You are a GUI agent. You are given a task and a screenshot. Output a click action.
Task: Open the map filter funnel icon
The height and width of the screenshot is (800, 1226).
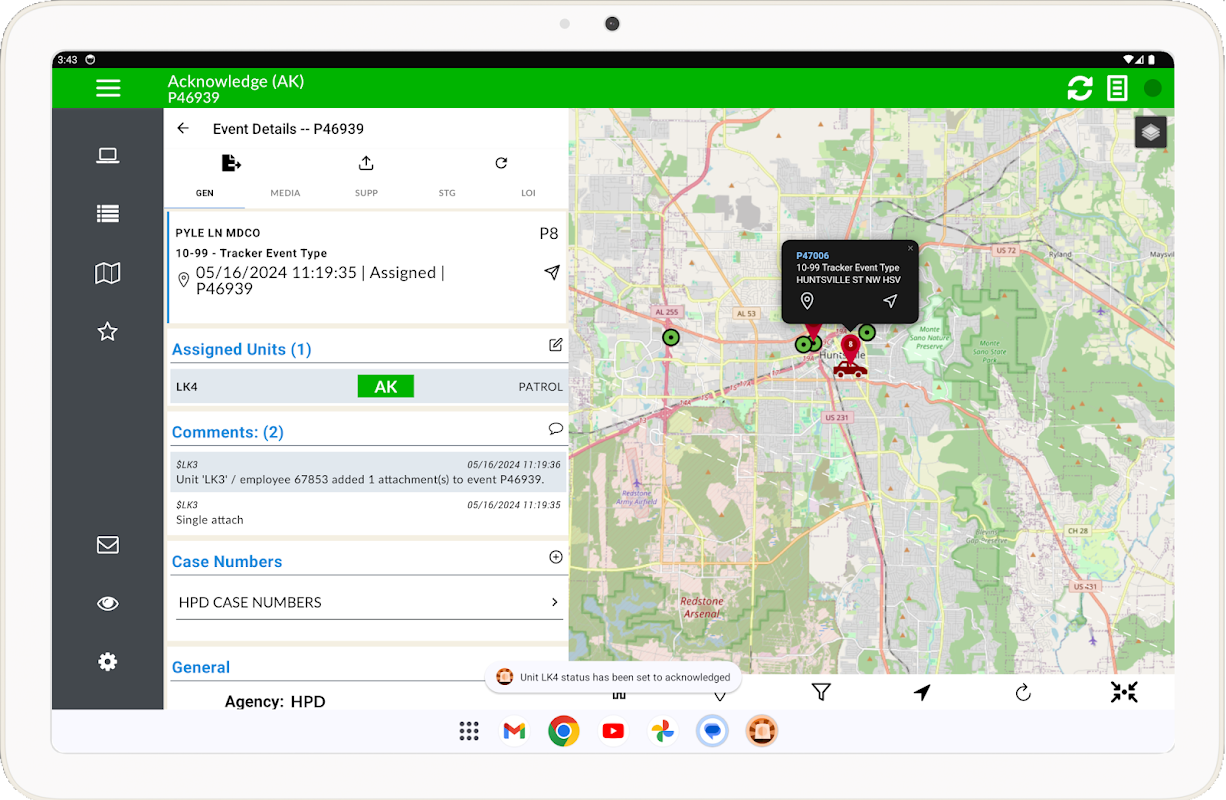coord(821,692)
